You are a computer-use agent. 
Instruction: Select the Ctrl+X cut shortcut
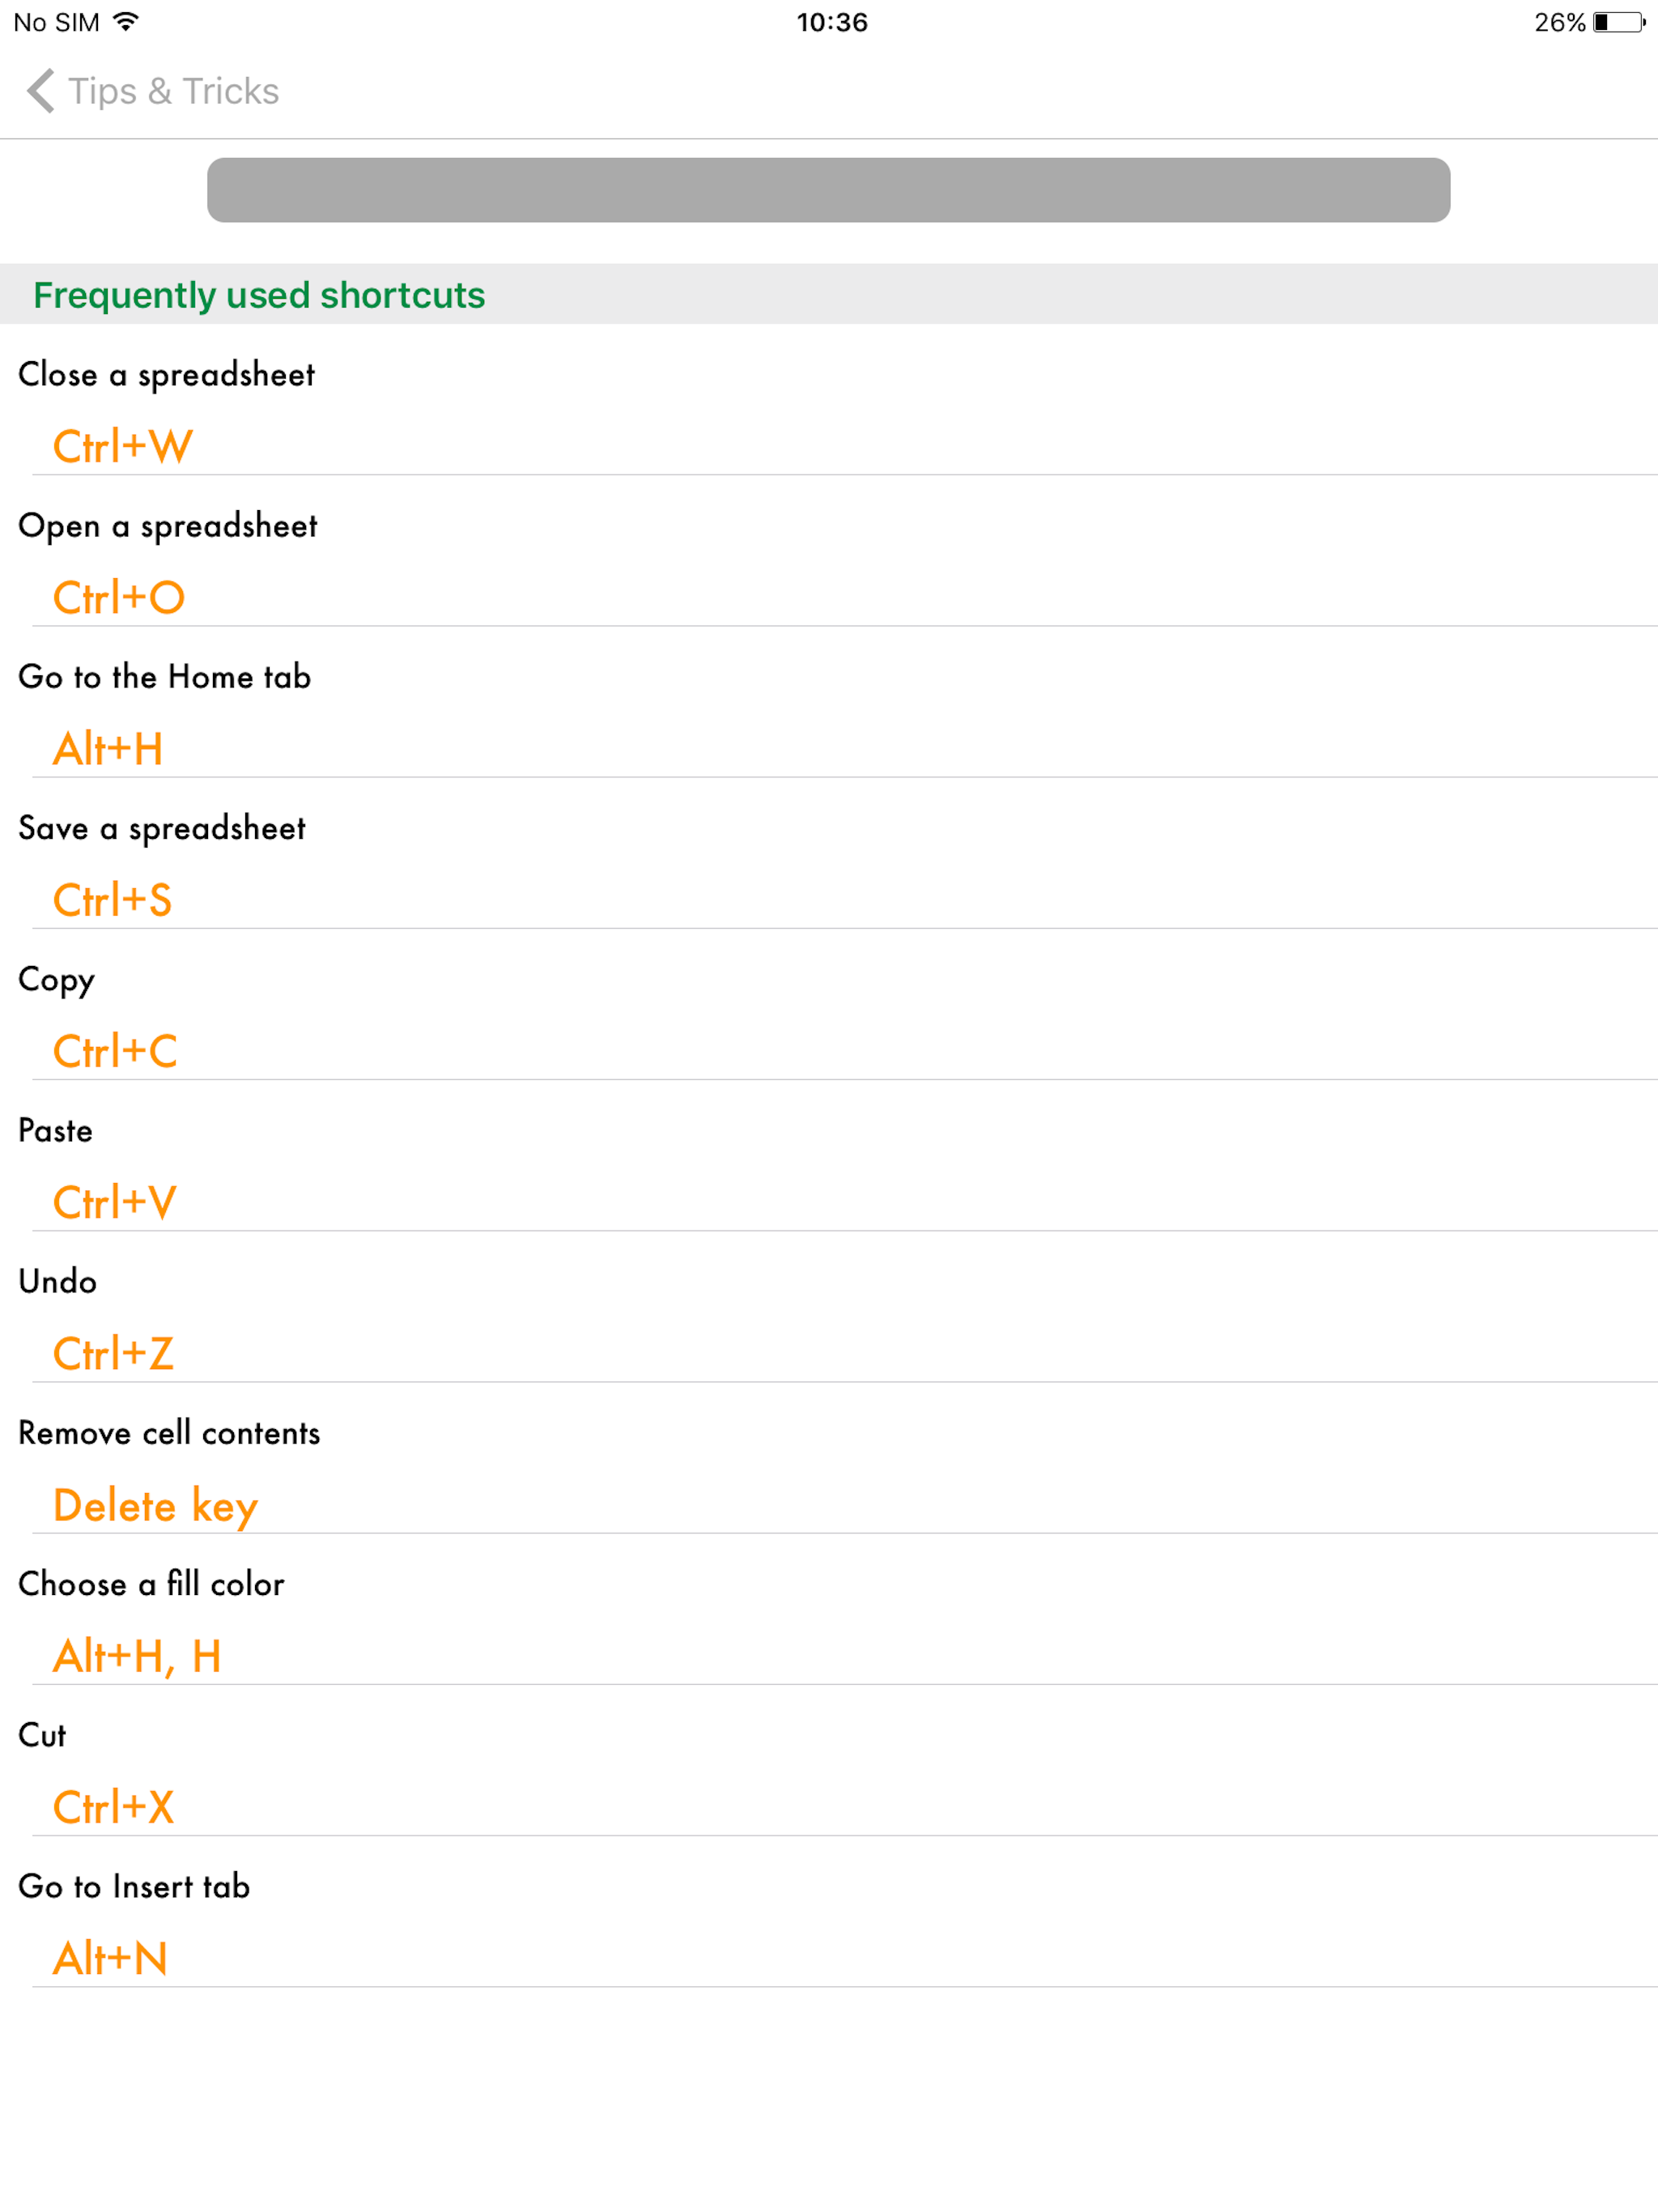pyautogui.click(x=113, y=1806)
